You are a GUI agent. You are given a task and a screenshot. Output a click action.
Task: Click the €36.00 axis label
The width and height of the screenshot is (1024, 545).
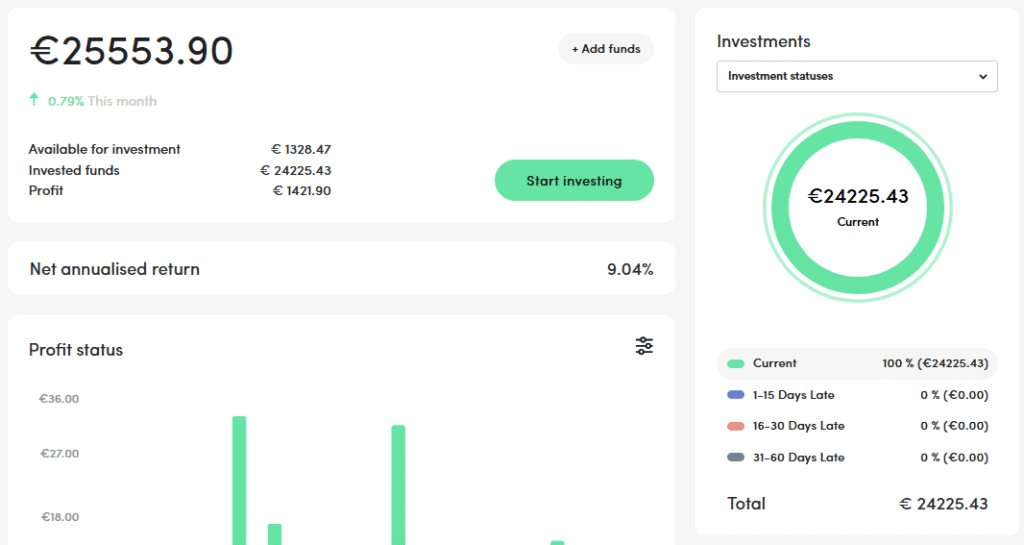pyautogui.click(x=59, y=399)
